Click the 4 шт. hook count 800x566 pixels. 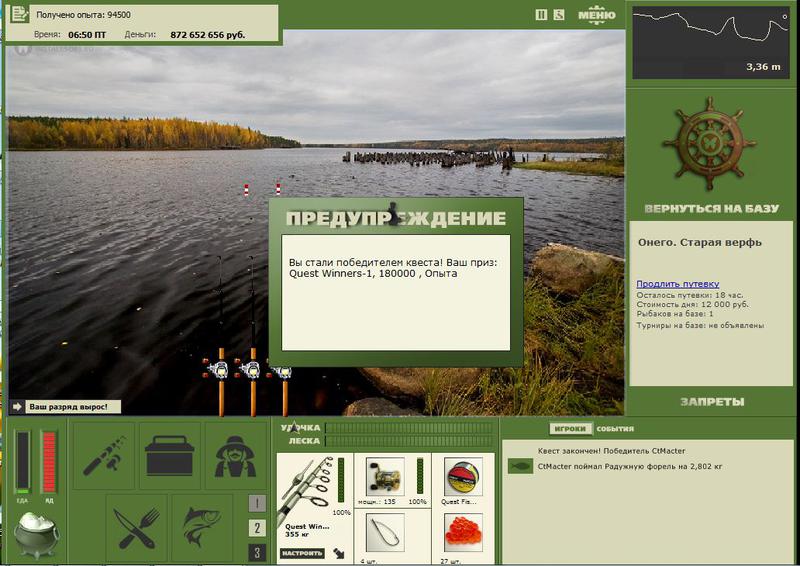point(368,561)
